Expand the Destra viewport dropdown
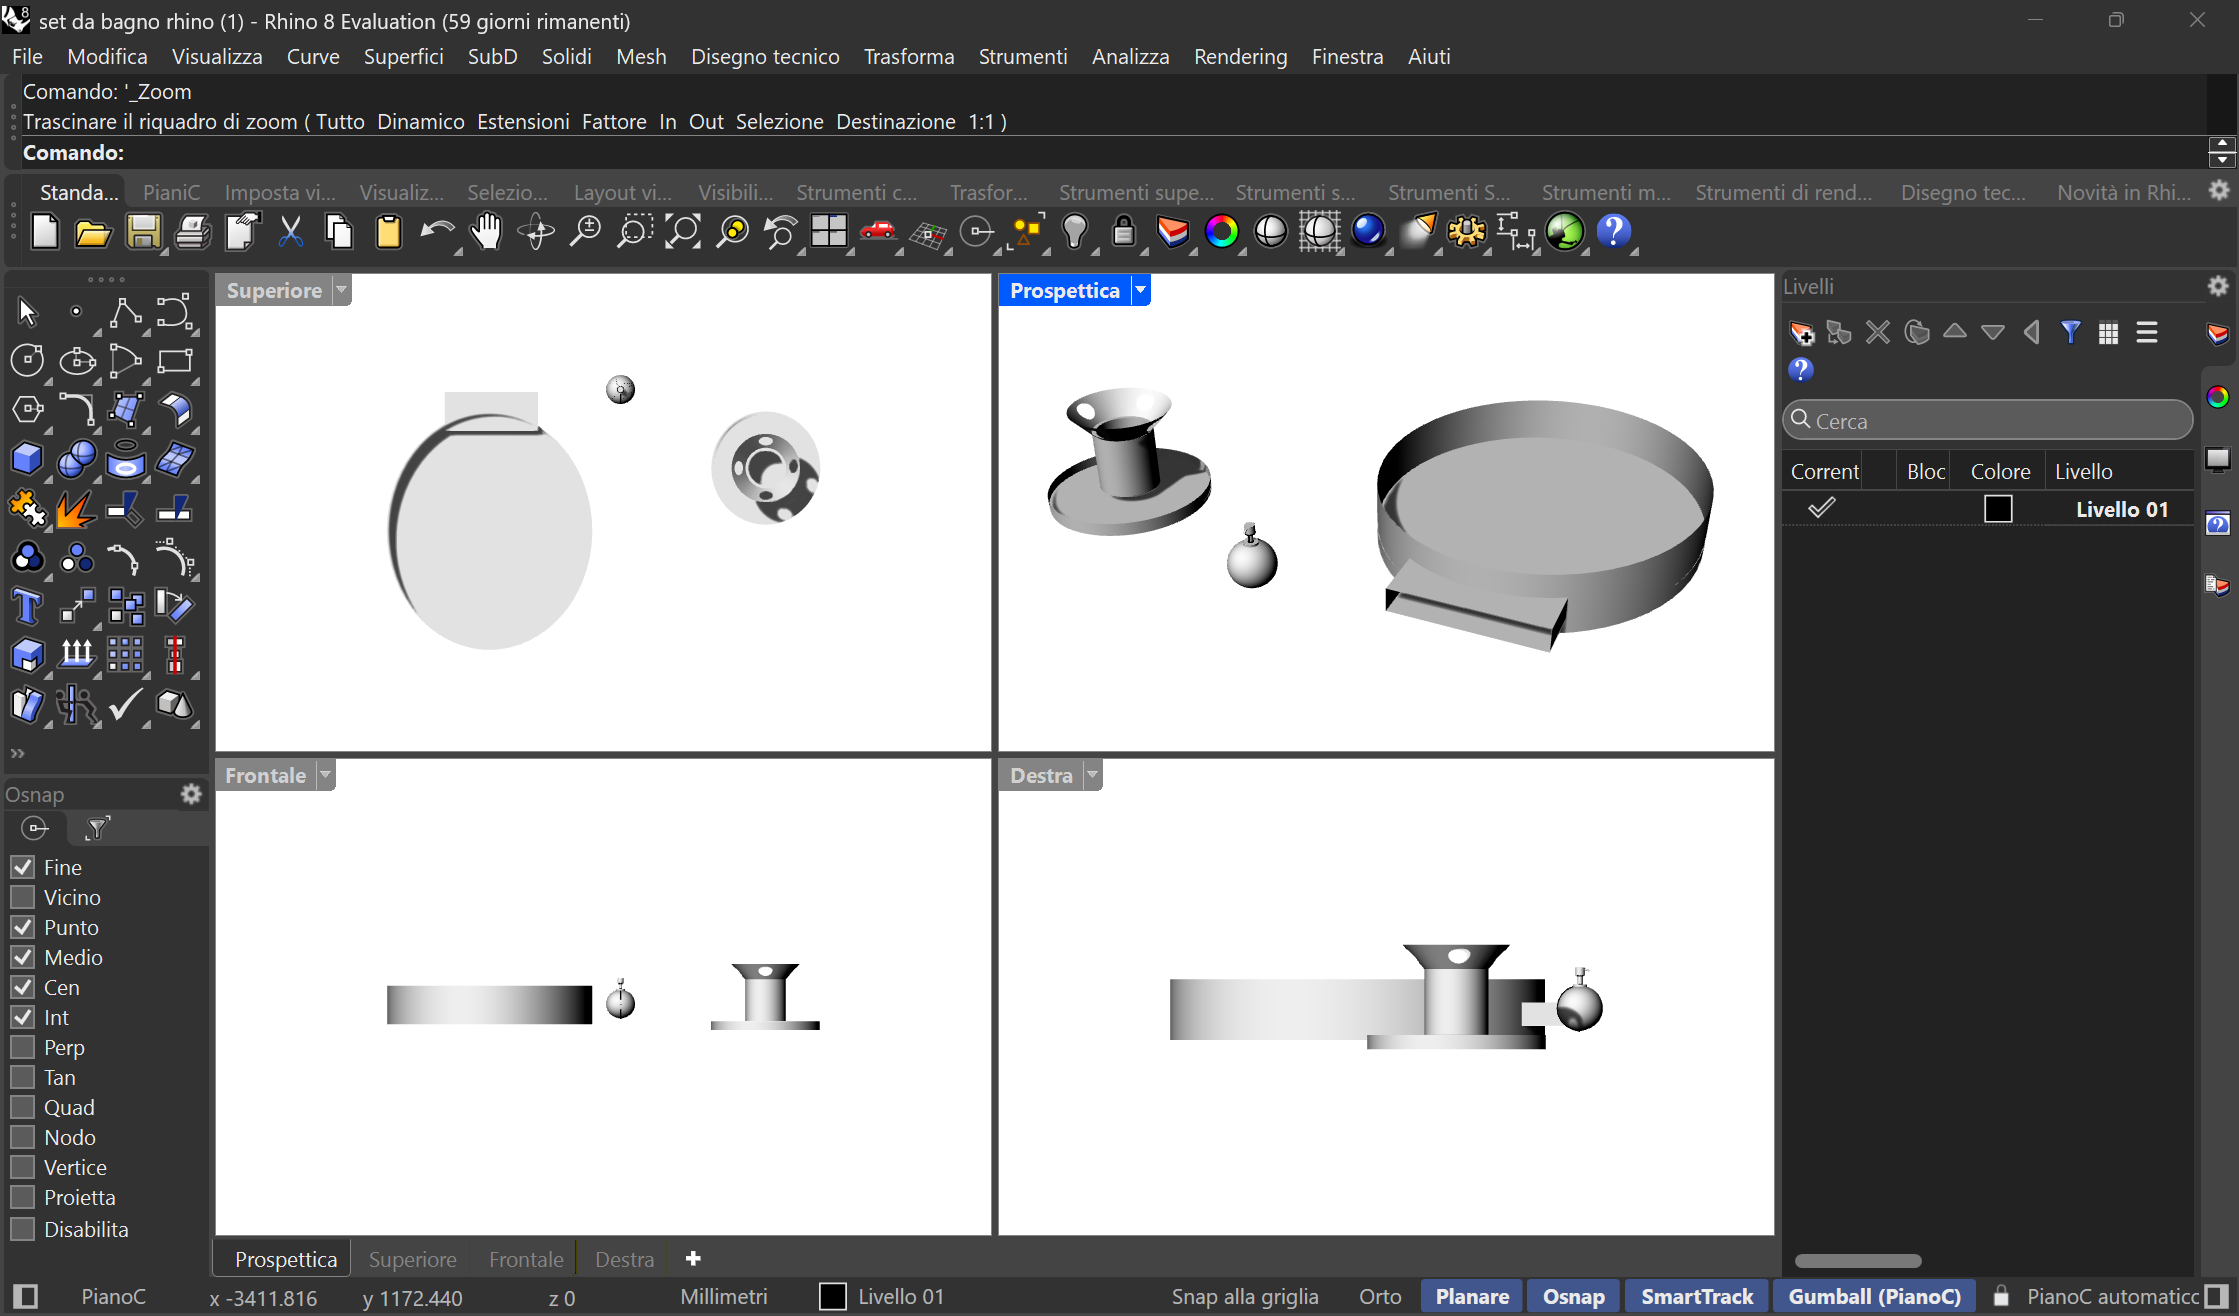Viewport: 2239px width, 1316px height. (1093, 775)
